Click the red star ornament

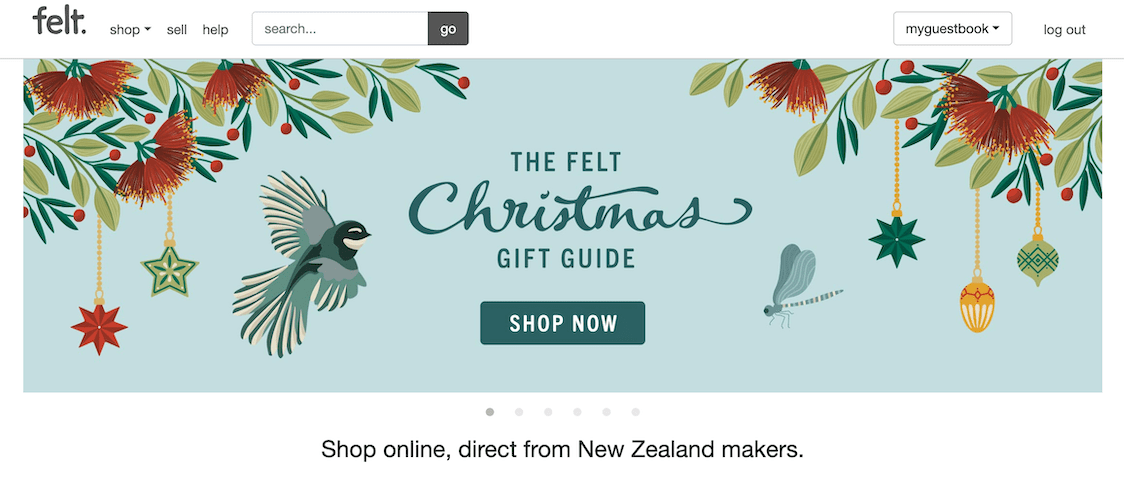(99, 328)
